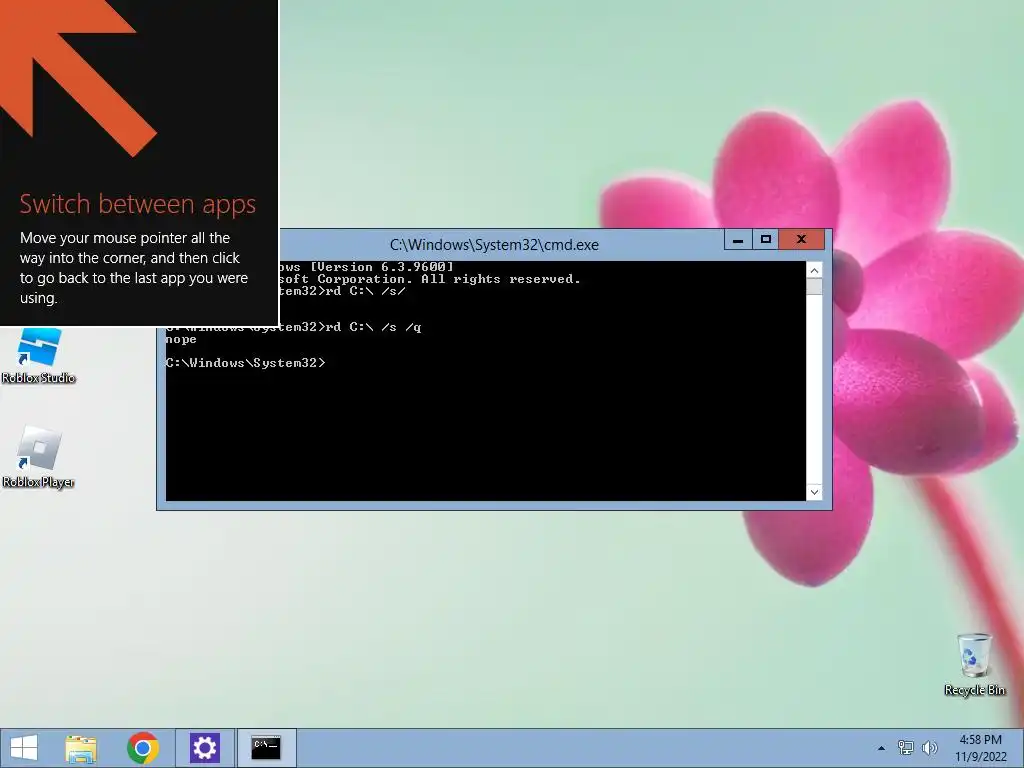Launch Google Chrome from the taskbar

point(143,748)
